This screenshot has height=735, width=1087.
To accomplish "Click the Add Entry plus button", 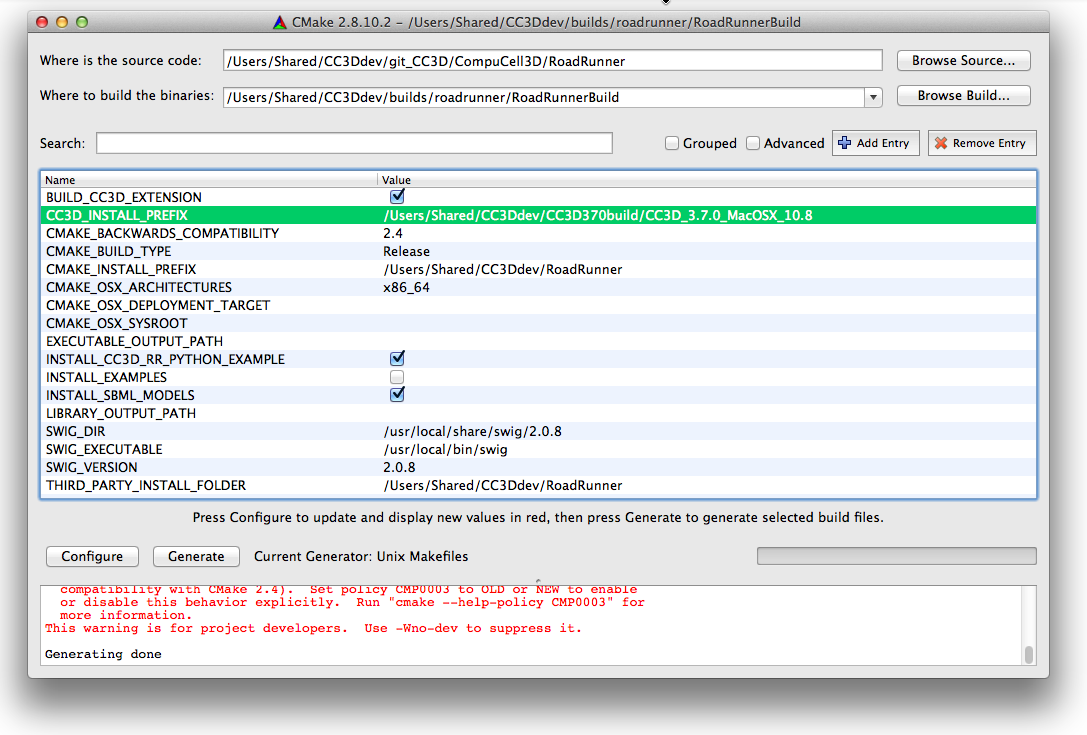I will tap(873, 143).
